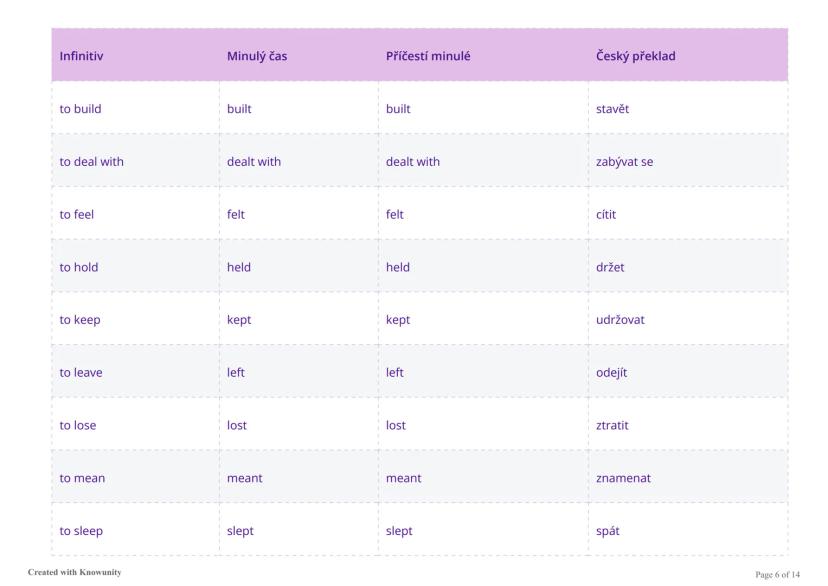Click the 'to deal with' cell
The image size is (828, 586).
(91, 161)
